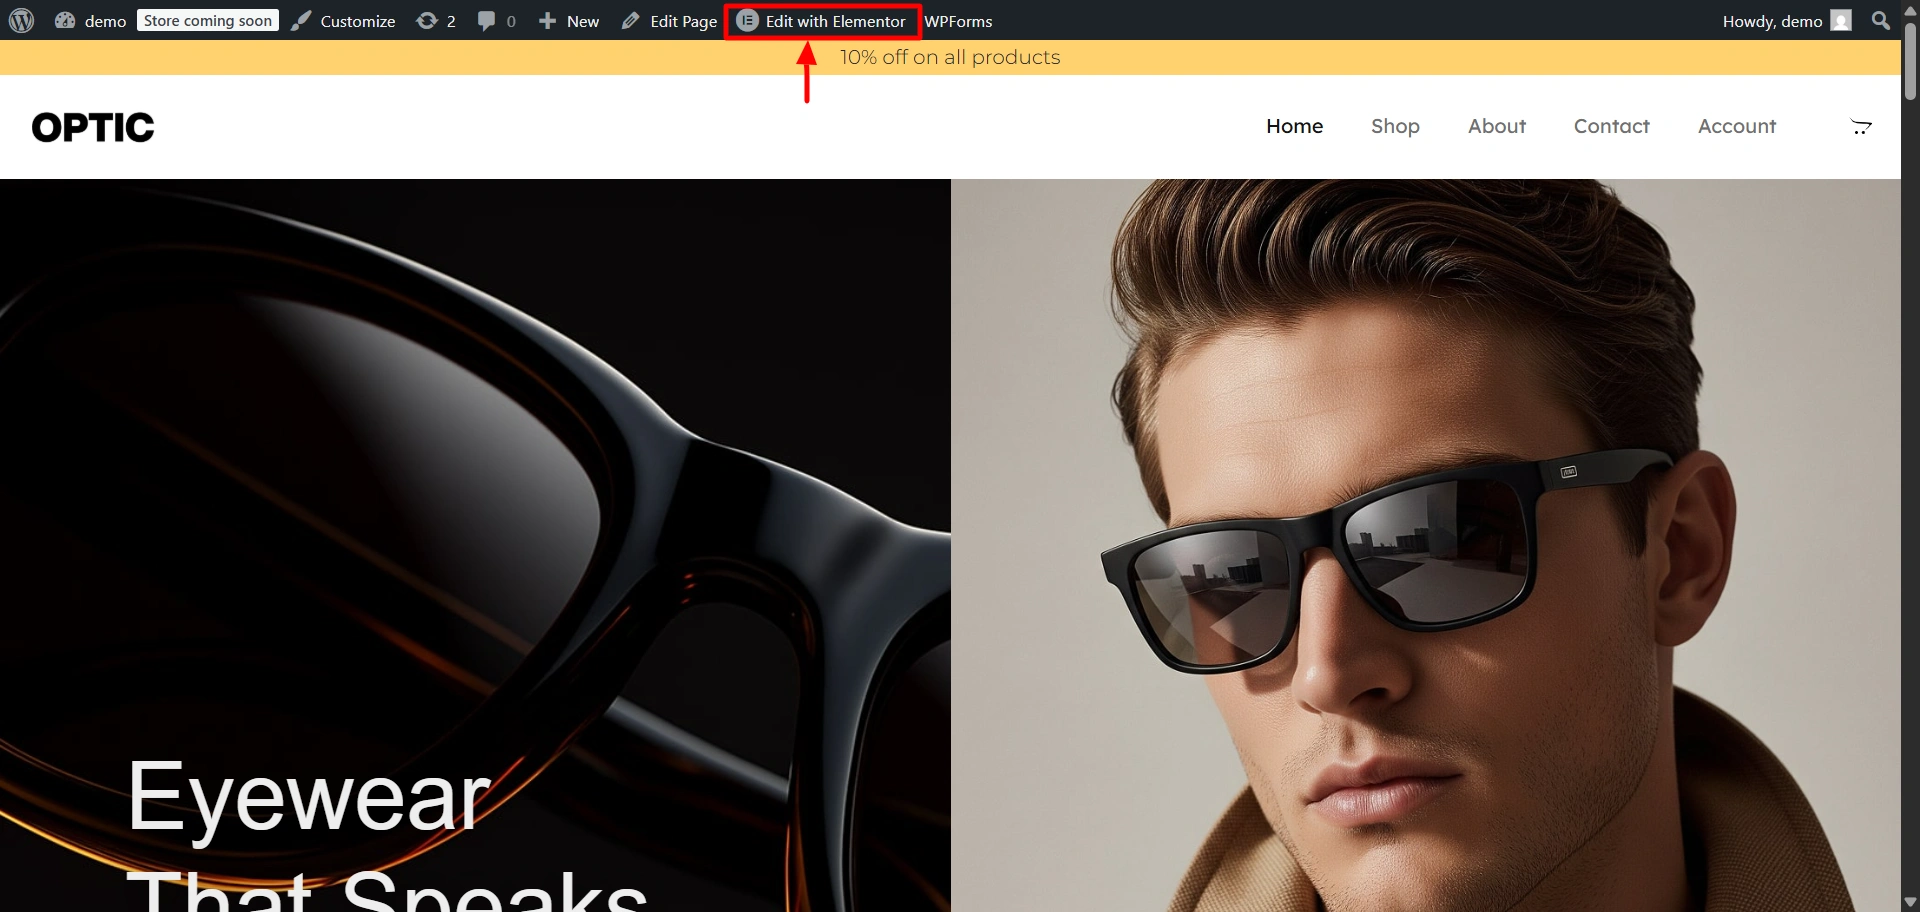Click the Edit Page pencil icon
This screenshot has height=912, width=1920.
[x=630, y=20]
